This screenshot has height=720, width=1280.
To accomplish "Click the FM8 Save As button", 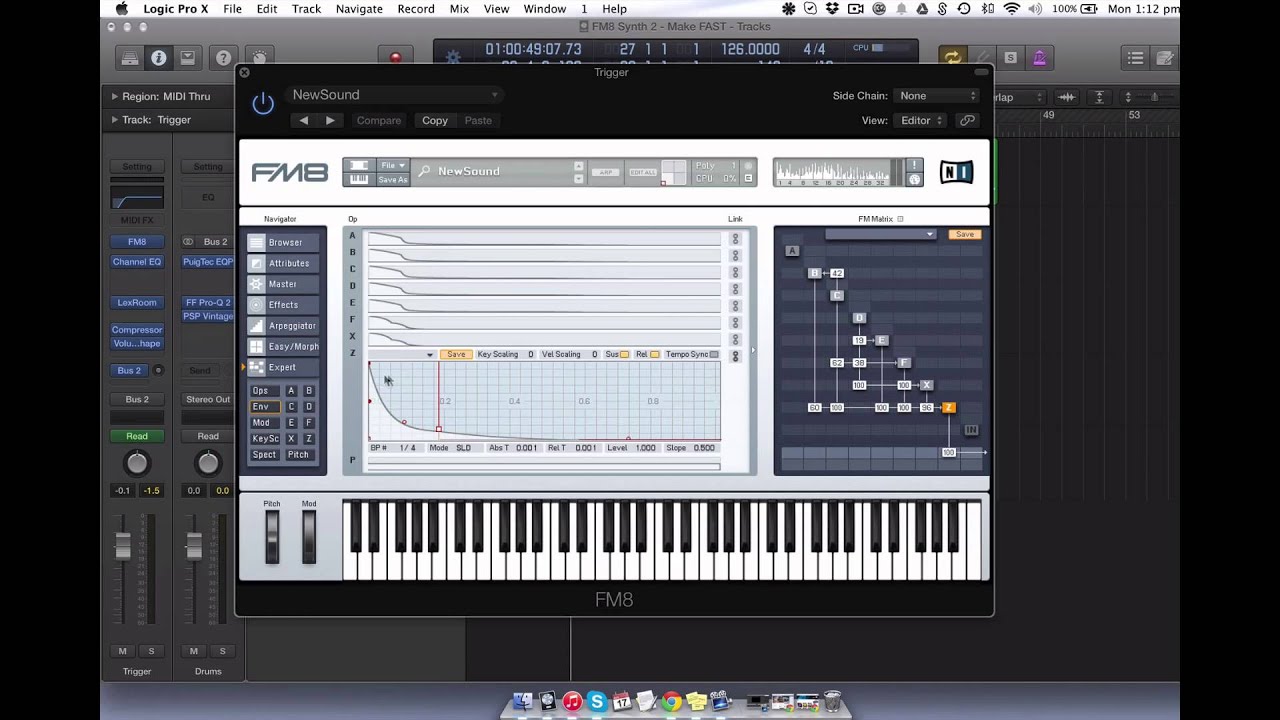I will click(392, 179).
